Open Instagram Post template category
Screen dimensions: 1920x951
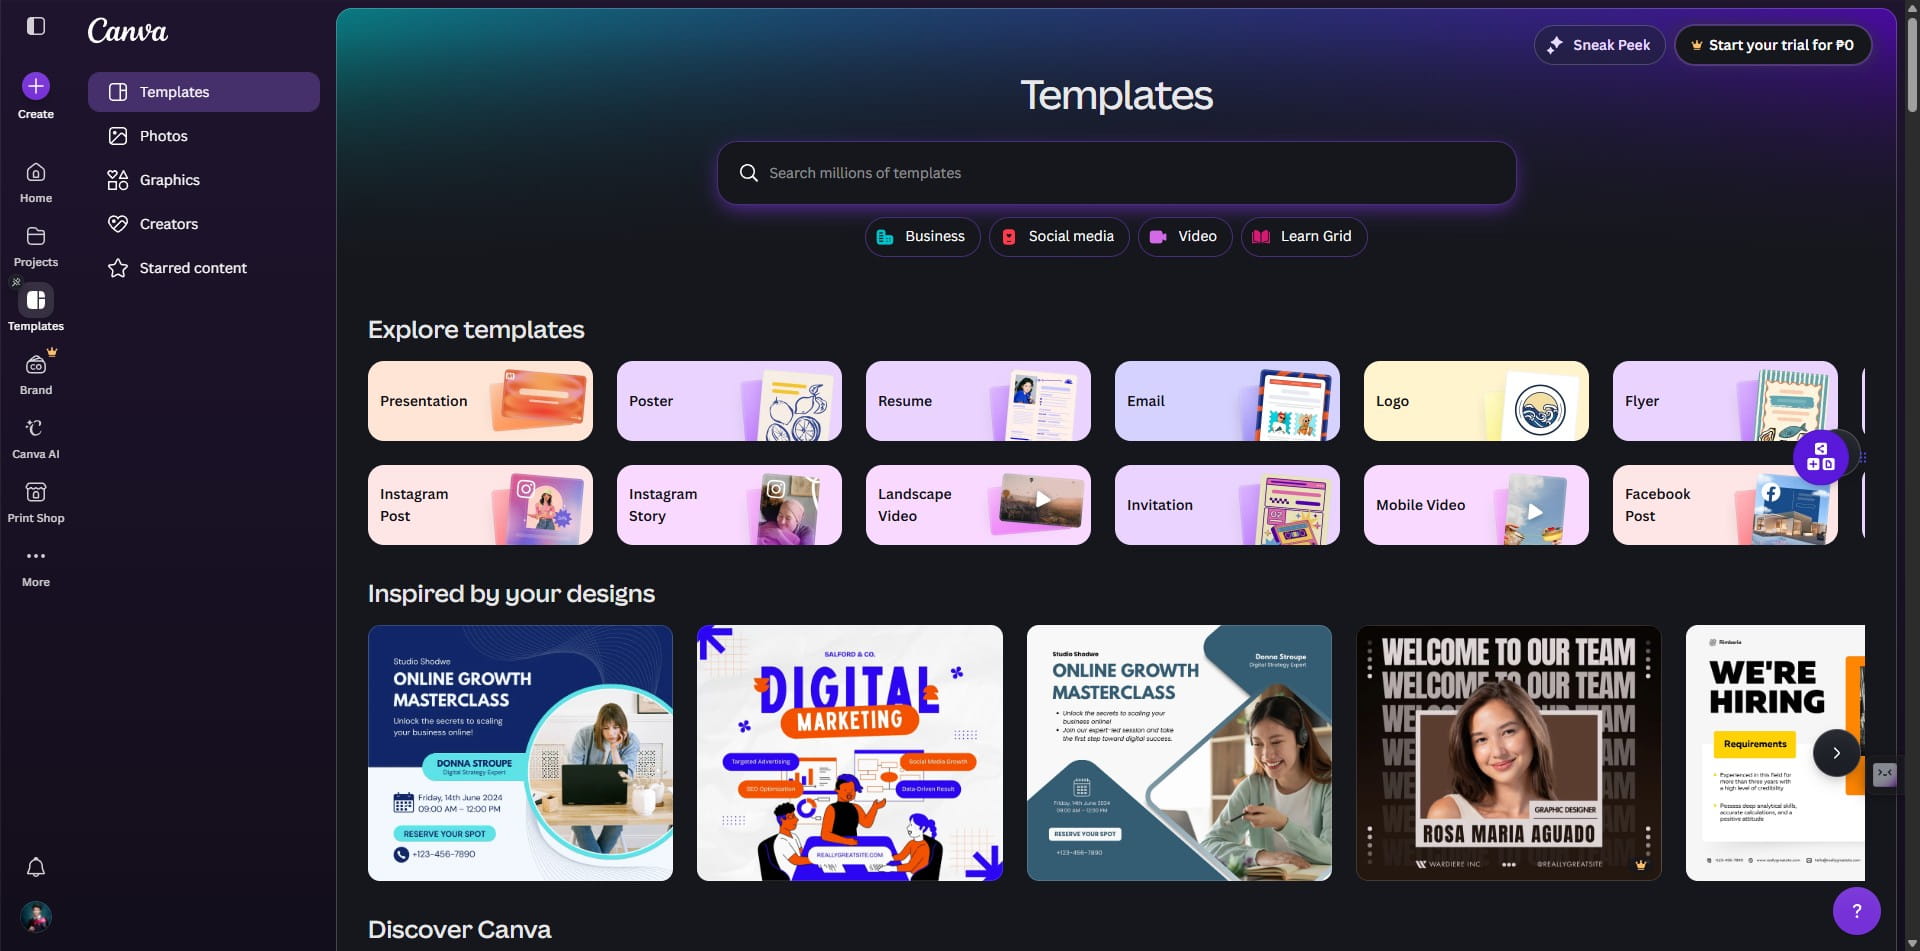tap(480, 505)
